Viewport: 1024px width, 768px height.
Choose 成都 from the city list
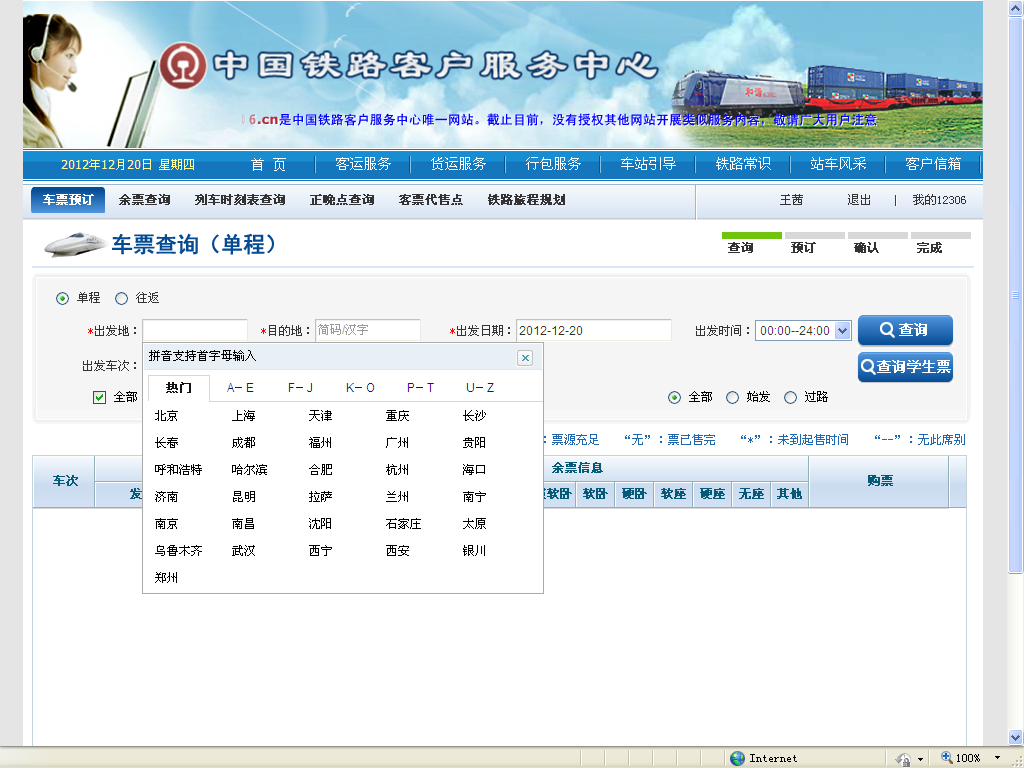pyautogui.click(x=243, y=443)
